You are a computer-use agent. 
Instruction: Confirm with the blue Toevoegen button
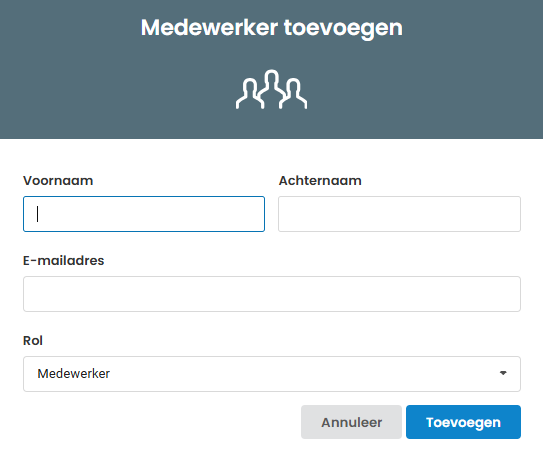click(463, 422)
